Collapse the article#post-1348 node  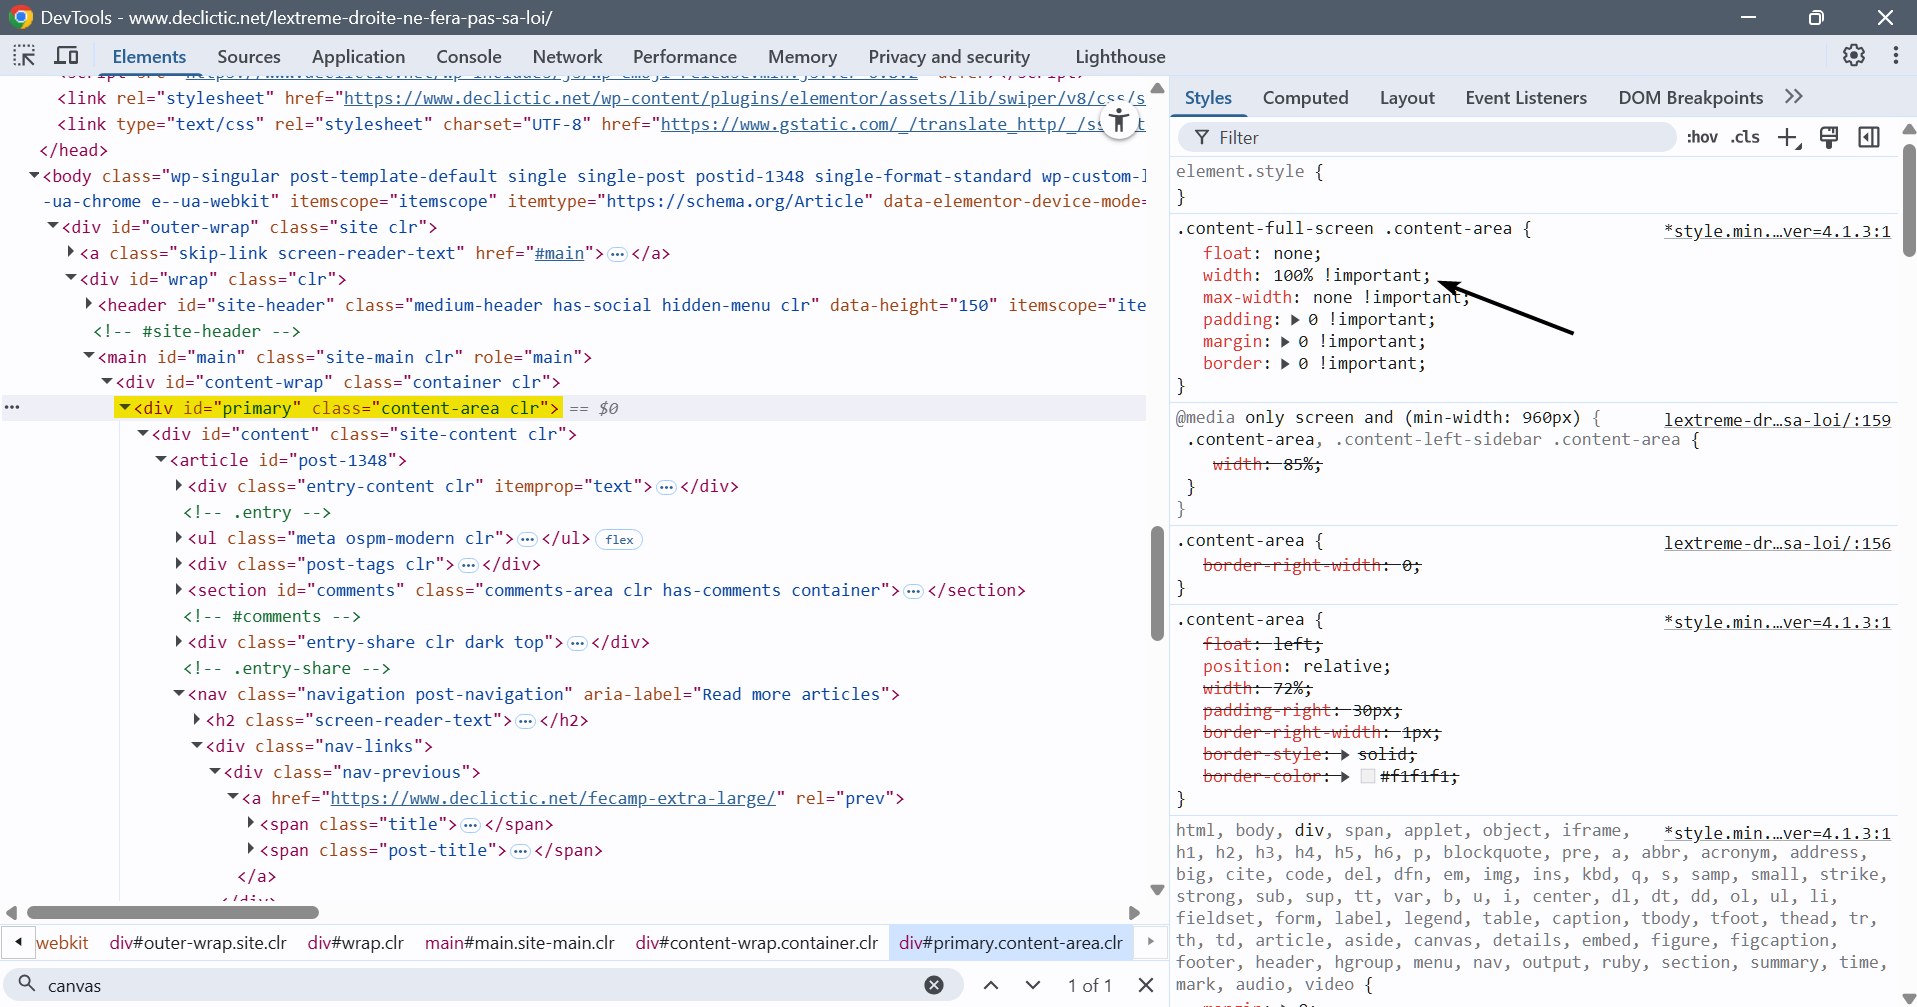161,460
